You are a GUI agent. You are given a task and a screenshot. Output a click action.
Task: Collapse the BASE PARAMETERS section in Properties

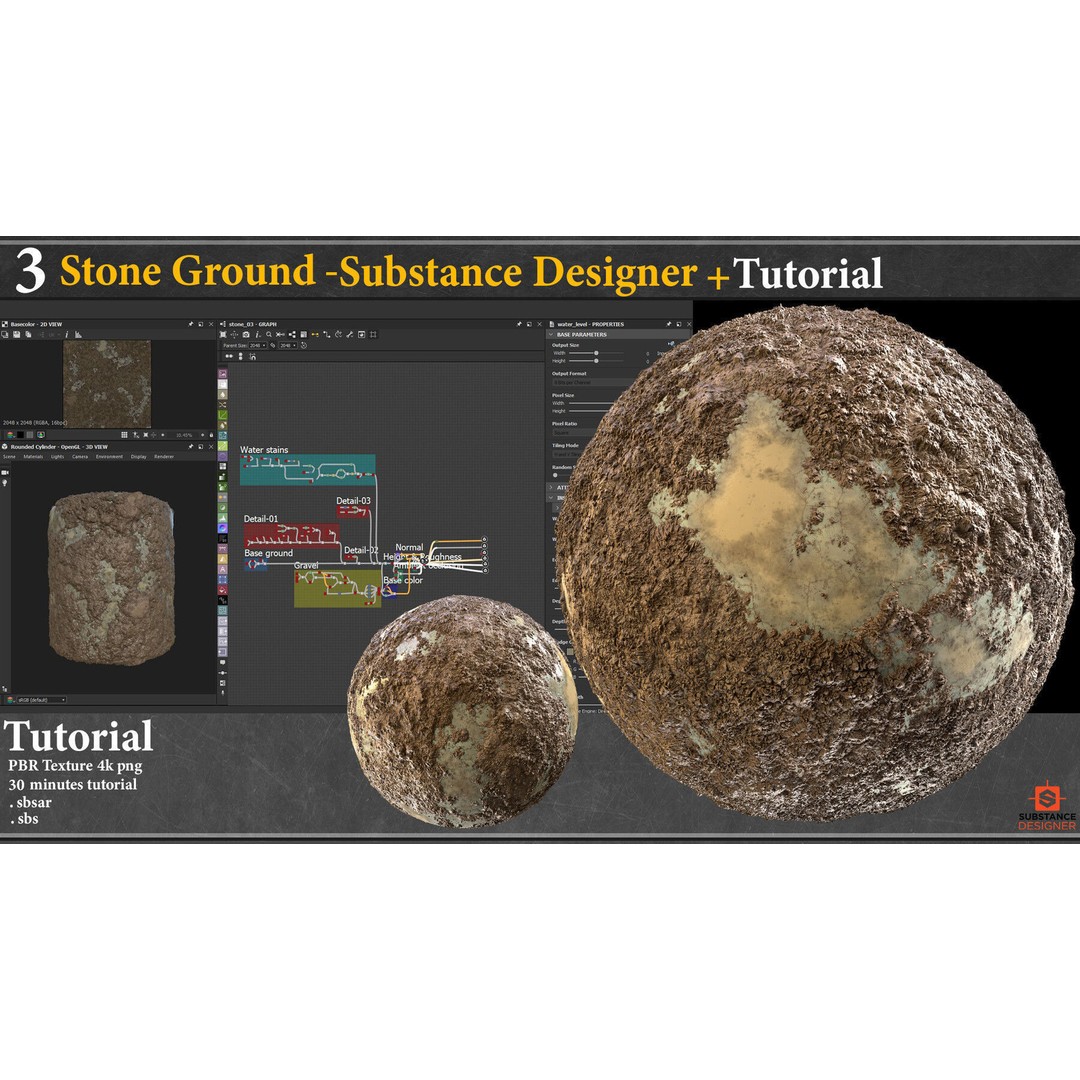(550, 334)
